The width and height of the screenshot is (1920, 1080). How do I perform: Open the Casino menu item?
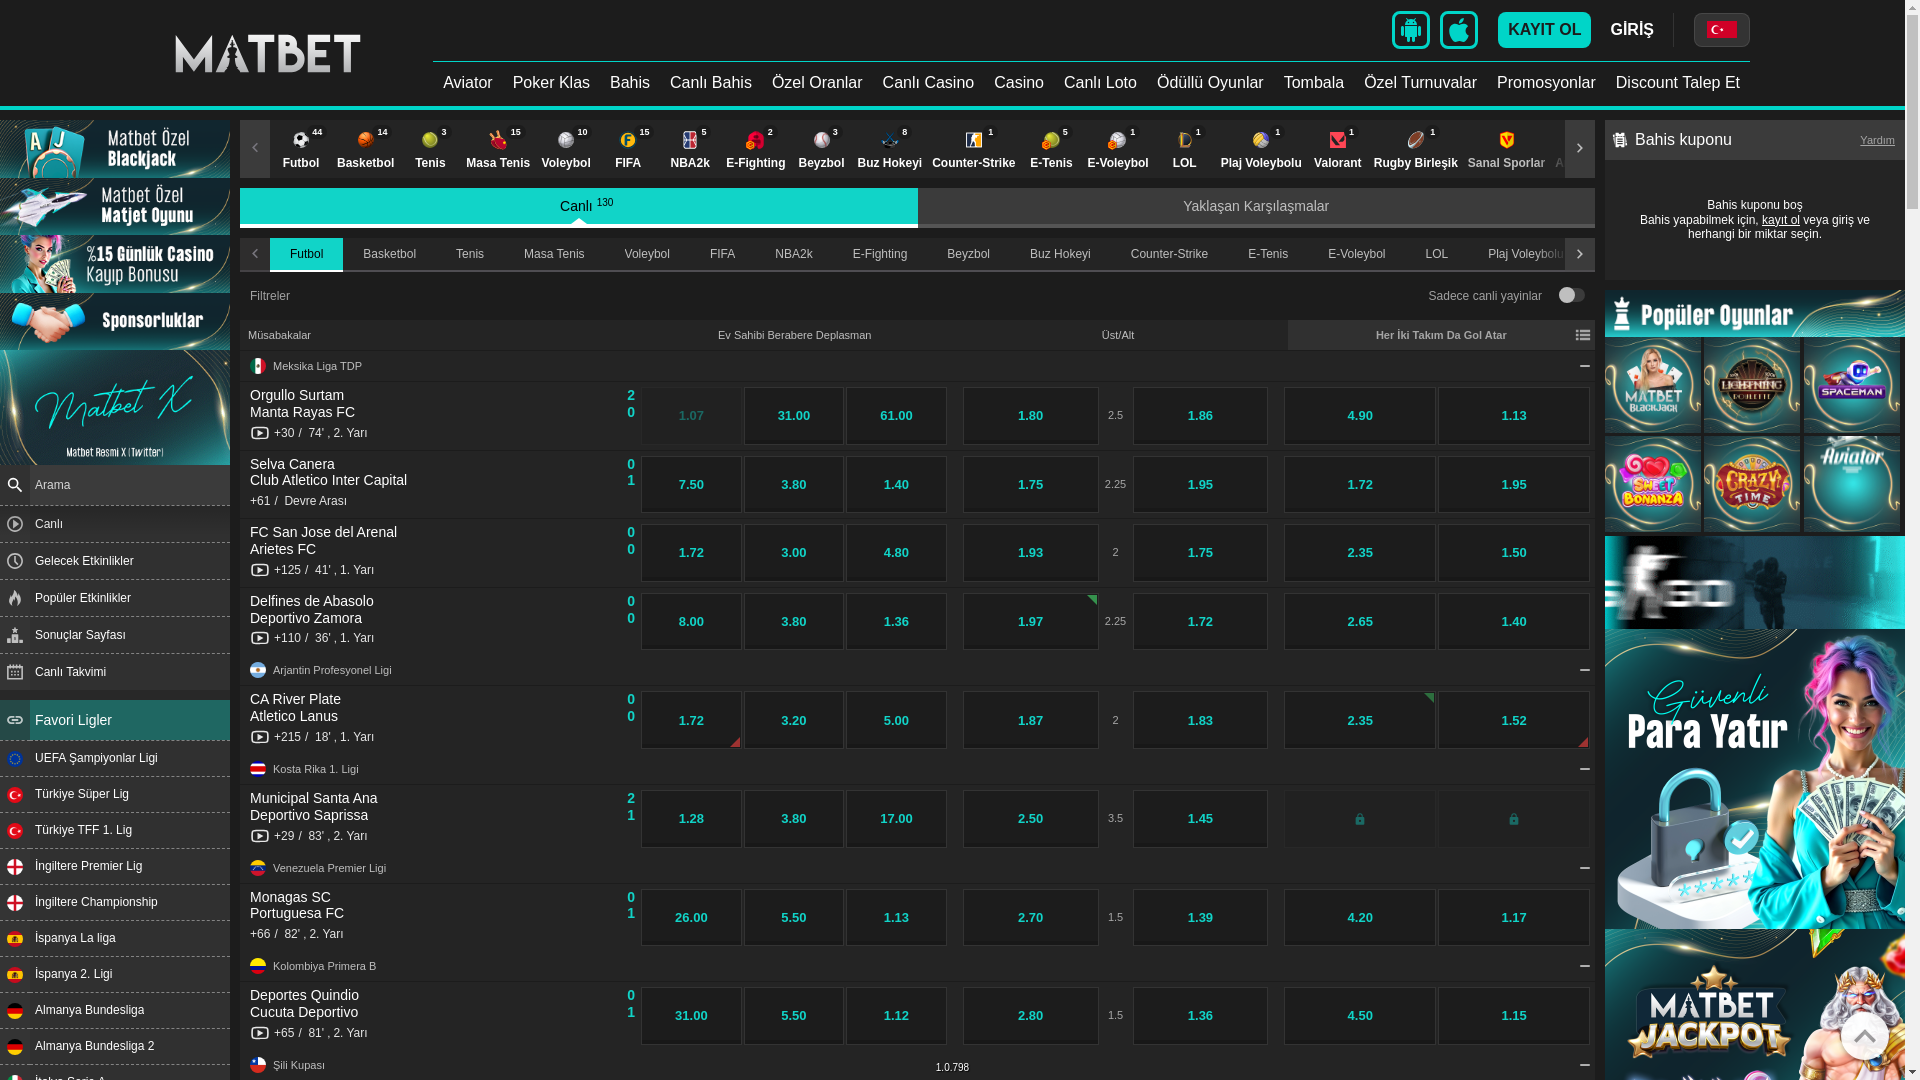click(x=1019, y=83)
